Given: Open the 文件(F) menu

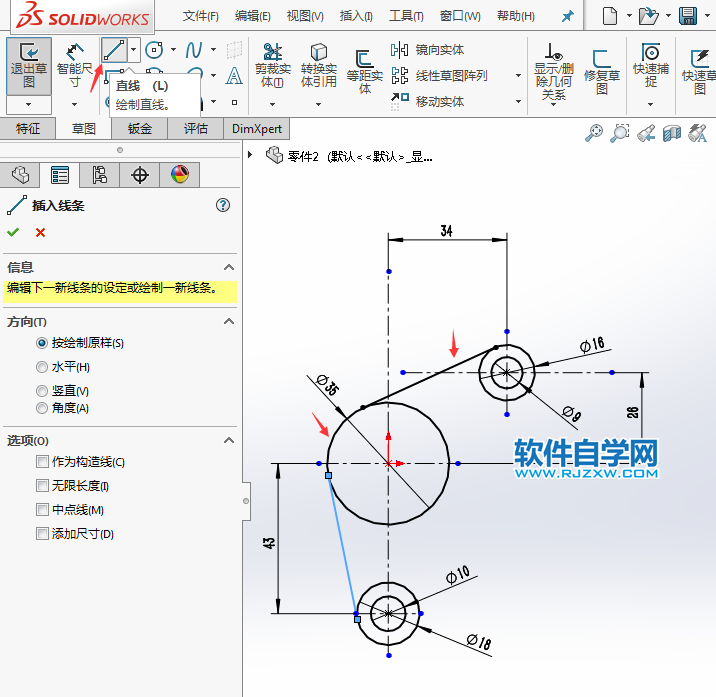Looking at the screenshot, I should pos(200,16).
